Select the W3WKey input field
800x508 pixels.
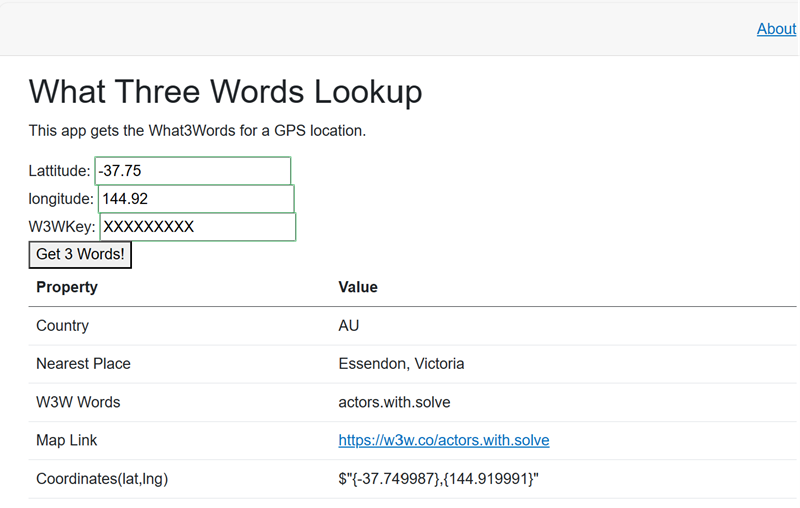point(198,227)
